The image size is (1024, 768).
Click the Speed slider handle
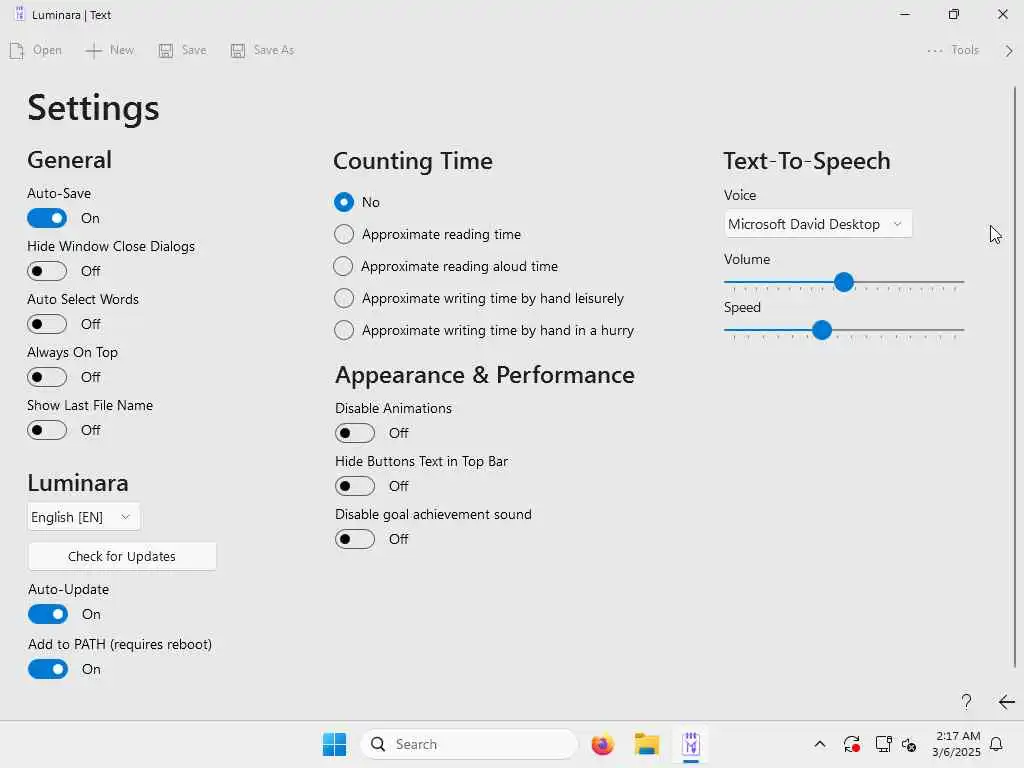822,330
